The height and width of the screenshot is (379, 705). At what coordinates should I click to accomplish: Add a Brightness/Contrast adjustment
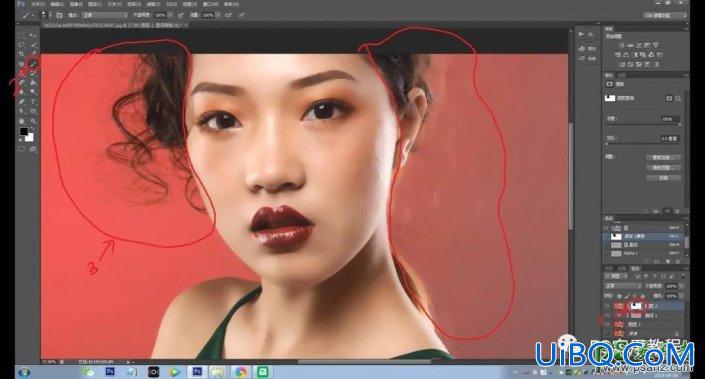tap(622, 45)
